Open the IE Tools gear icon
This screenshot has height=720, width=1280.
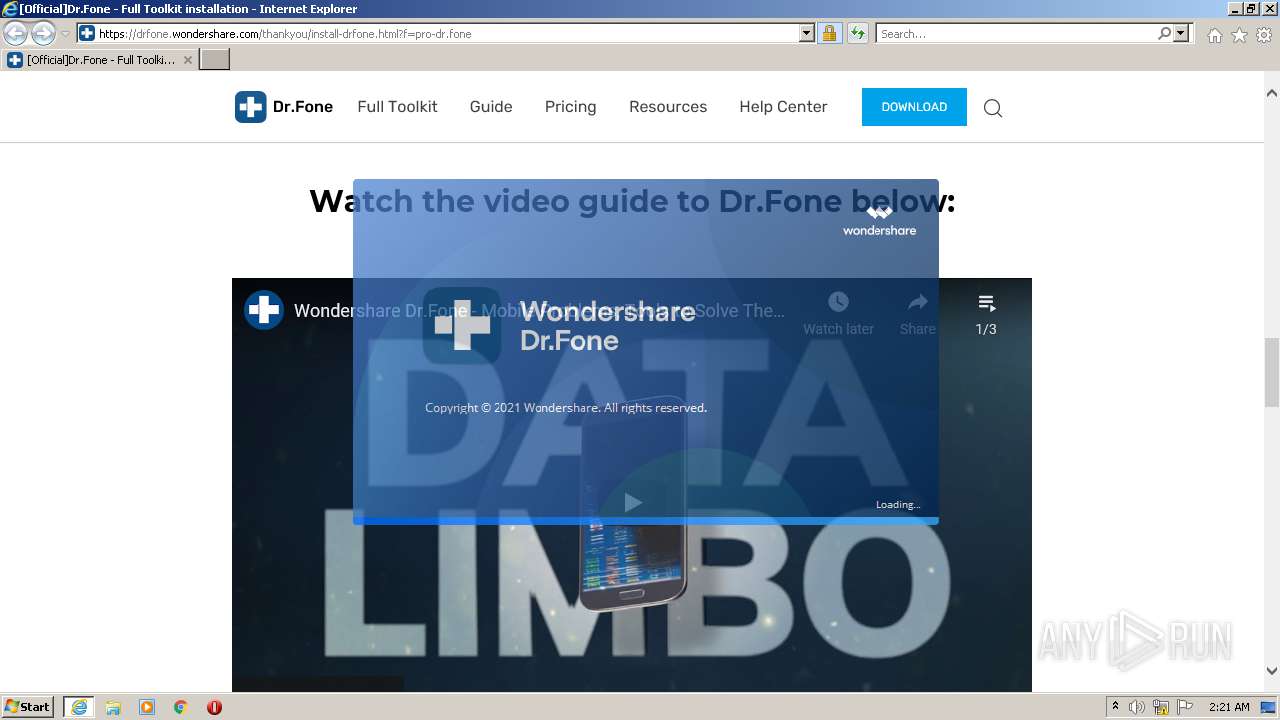[1264, 35]
